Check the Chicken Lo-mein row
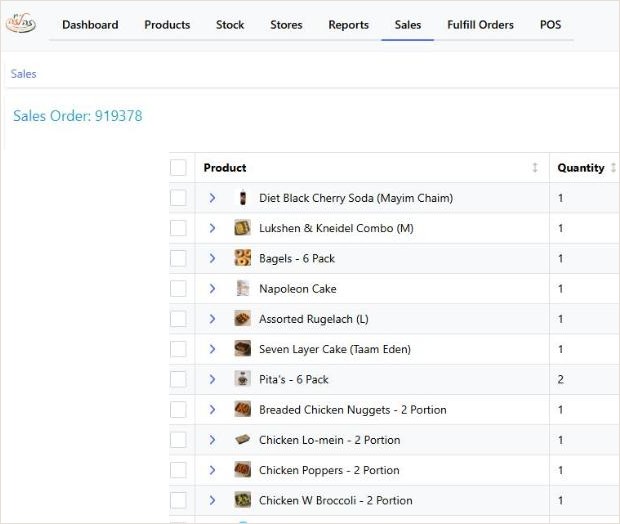This screenshot has height=524, width=620. click(x=178, y=440)
